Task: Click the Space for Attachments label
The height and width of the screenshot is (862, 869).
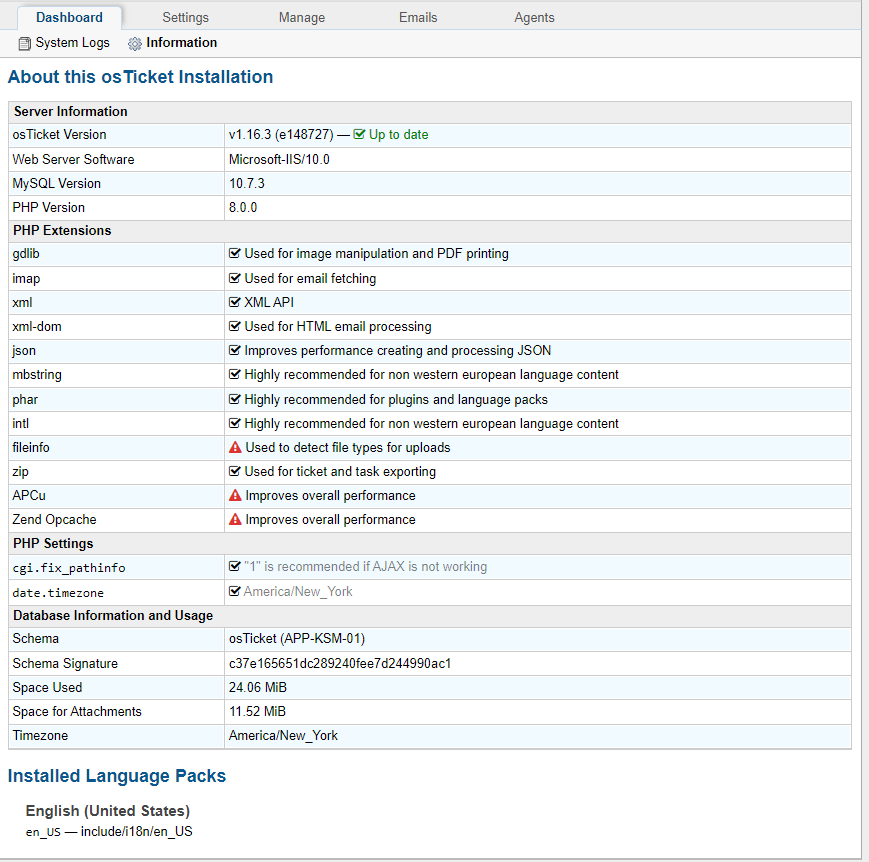Action: point(77,711)
